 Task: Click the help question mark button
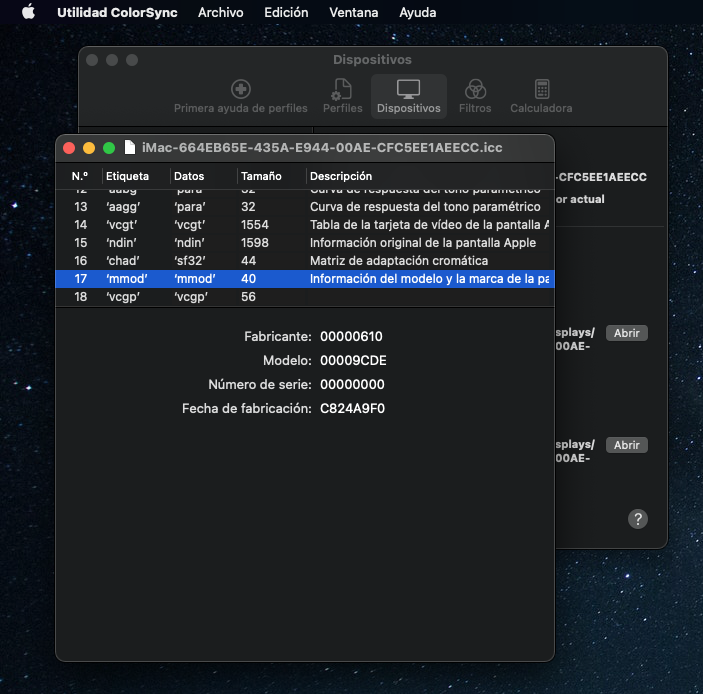[x=638, y=519]
